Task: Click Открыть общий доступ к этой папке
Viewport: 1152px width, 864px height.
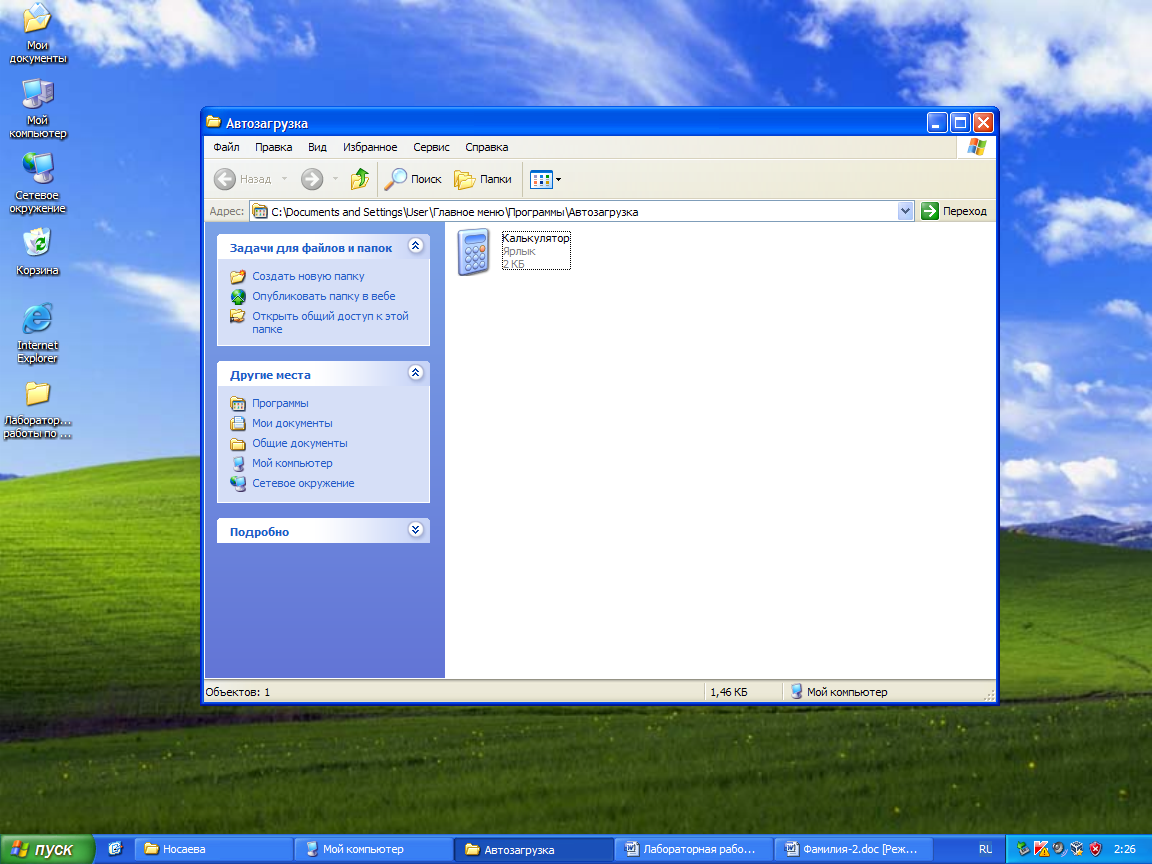Action: (330, 323)
